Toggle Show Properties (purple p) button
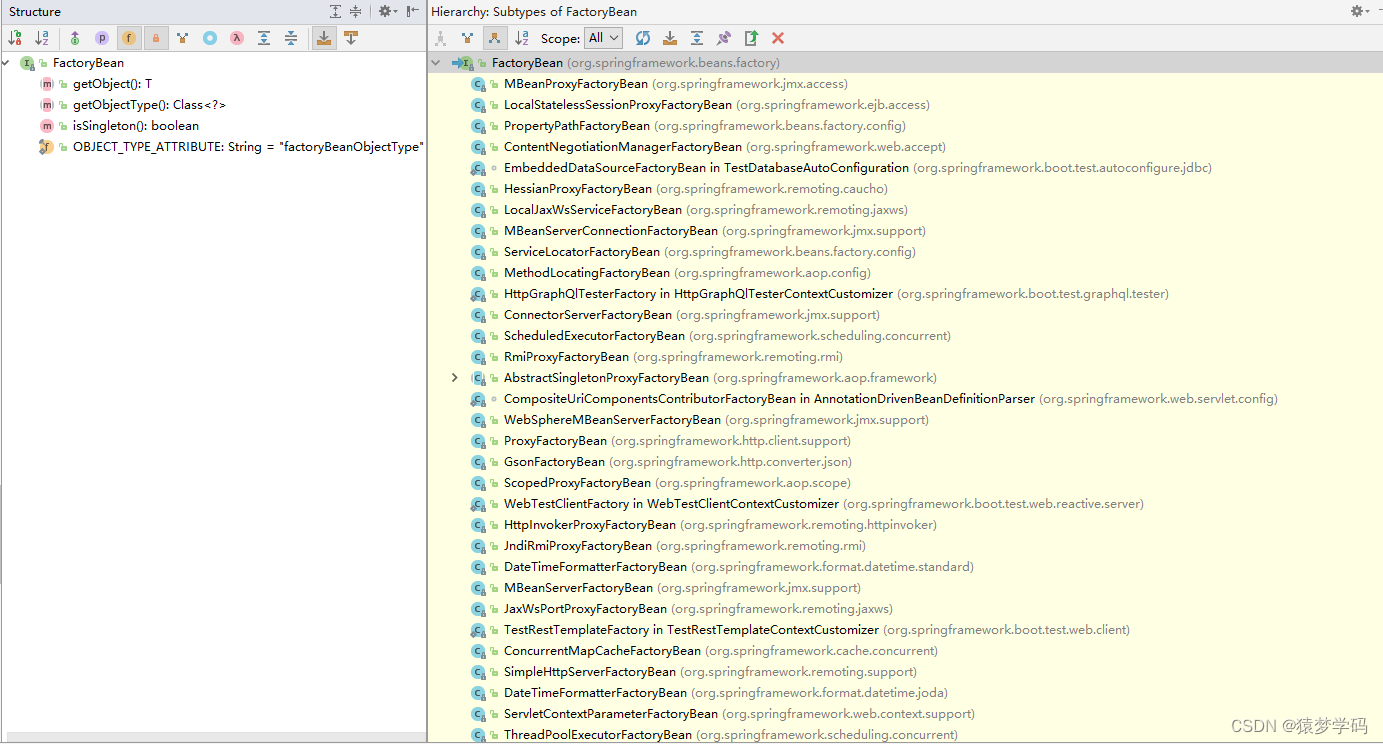The width and height of the screenshot is (1383, 744). (102, 38)
